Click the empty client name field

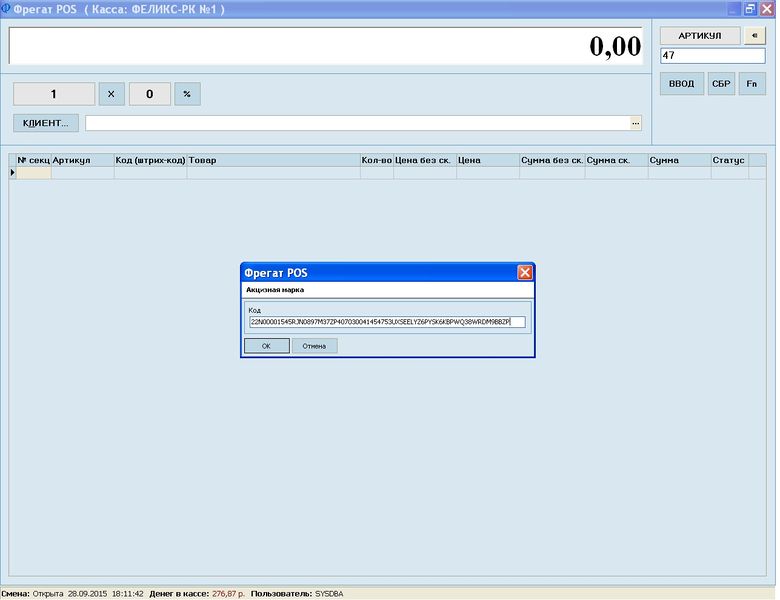pyautogui.click(x=358, y=123)
